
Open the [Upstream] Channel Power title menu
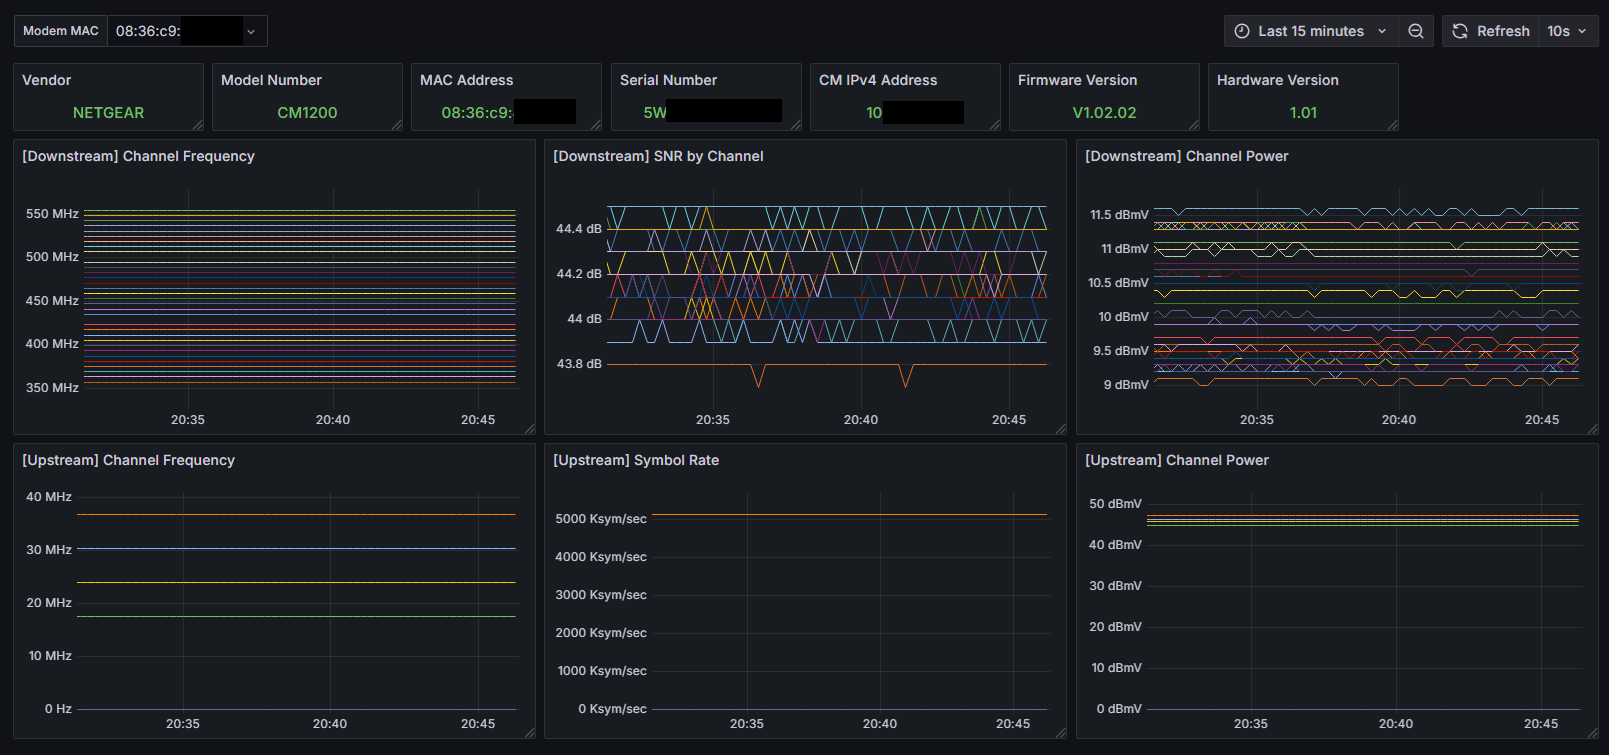click(1176, 460)
